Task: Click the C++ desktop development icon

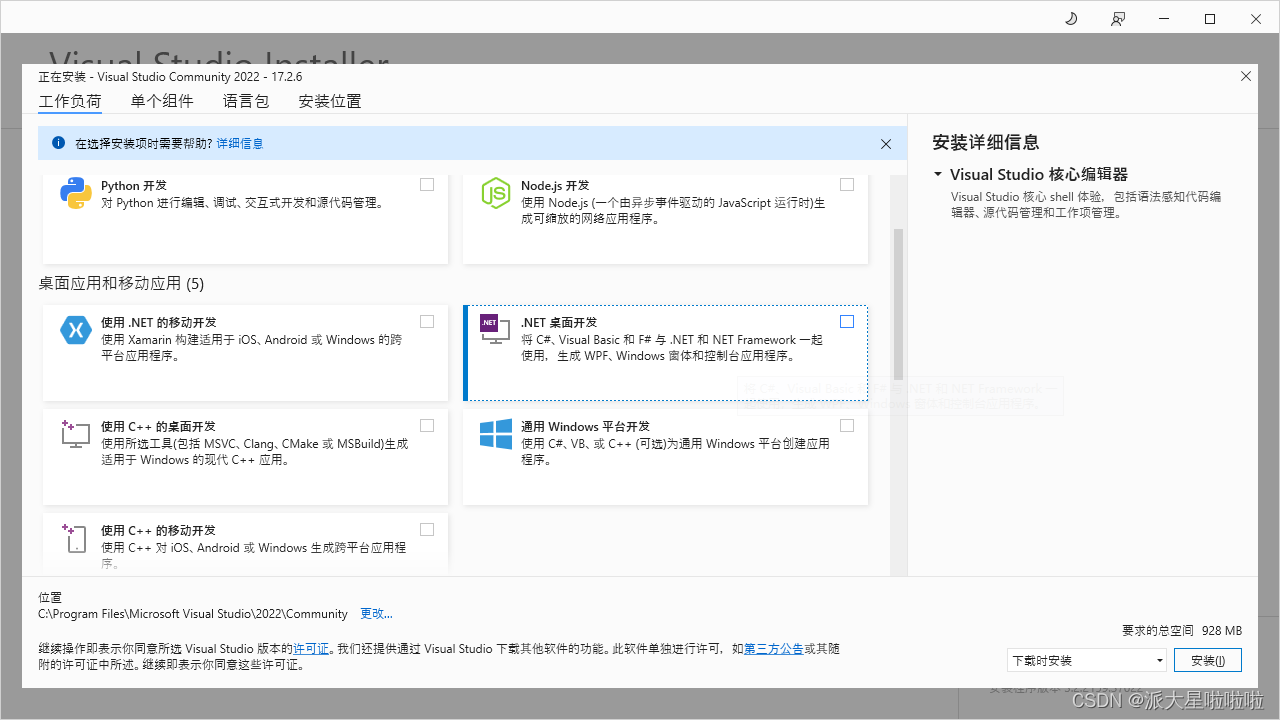Action: [x=76, y=433]
